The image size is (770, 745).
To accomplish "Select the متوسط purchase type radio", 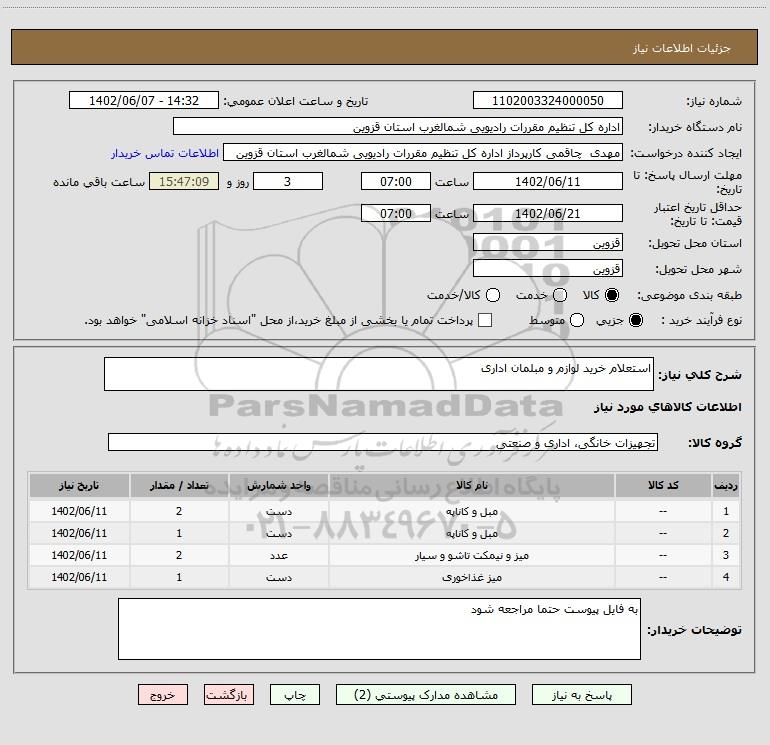I will click(577, 320).
